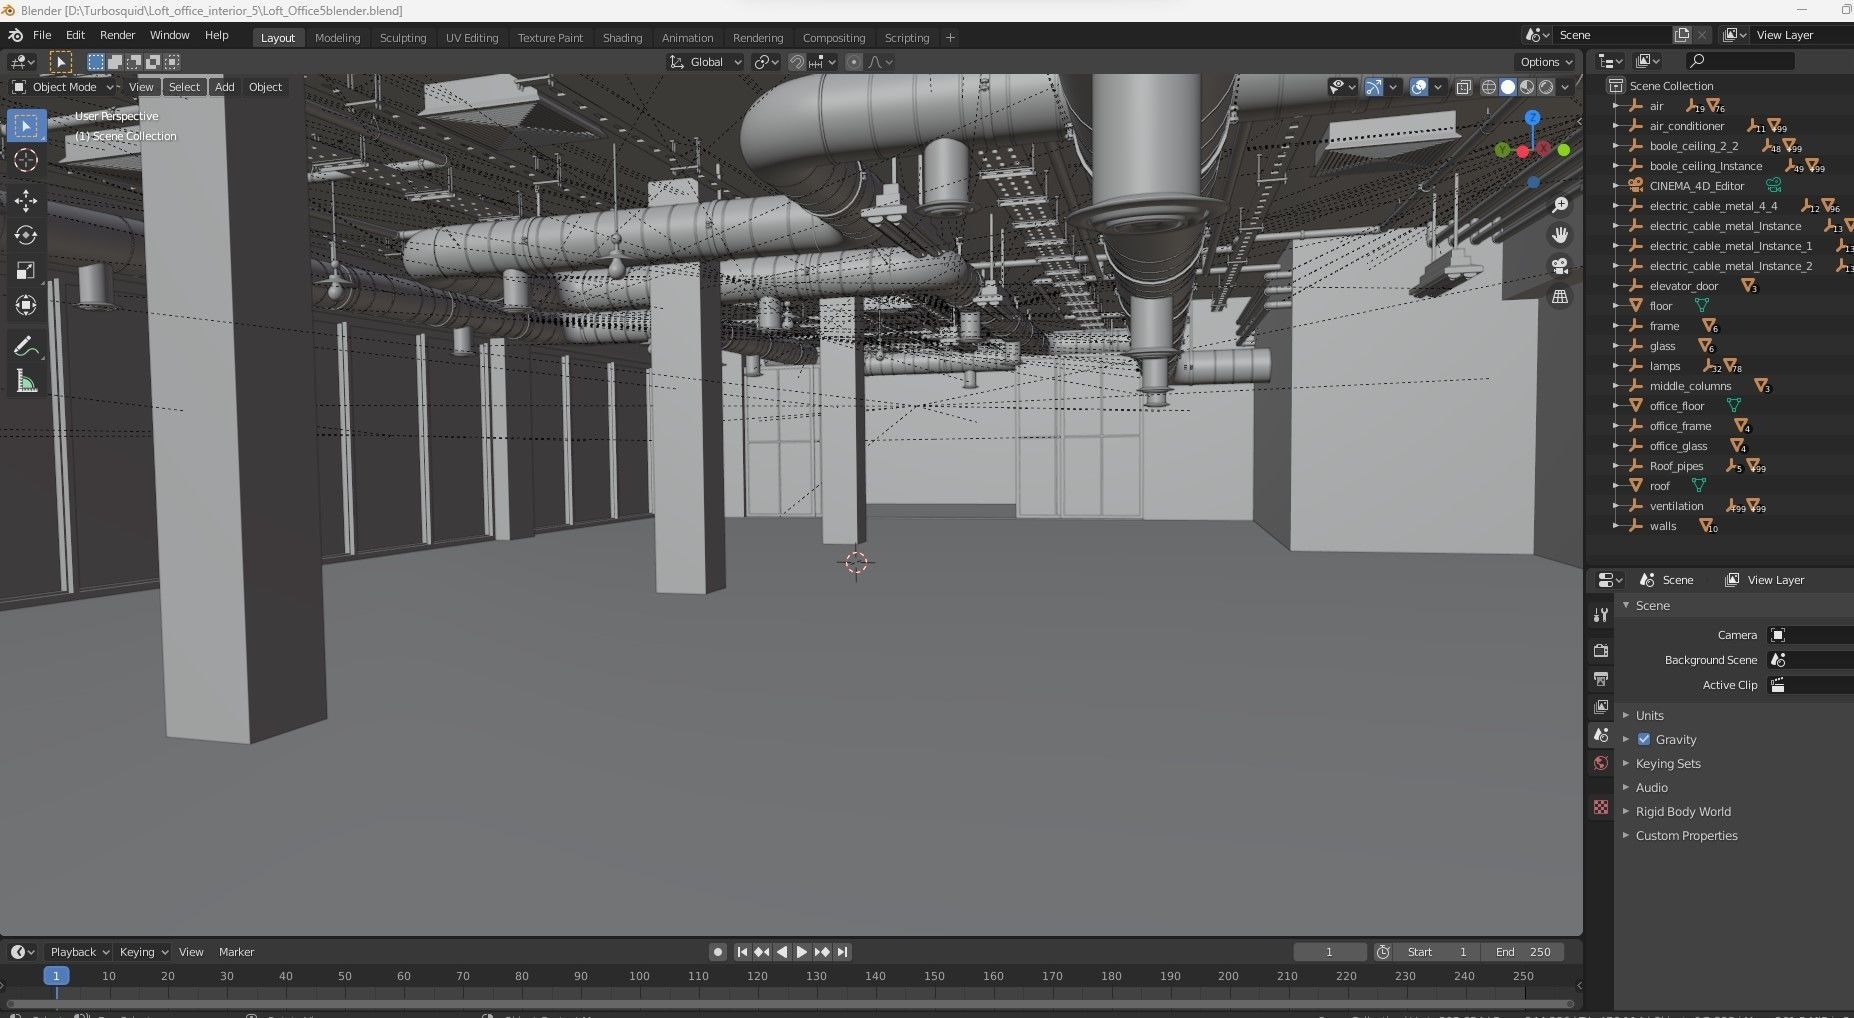Open the Render properties tab
This screenshot has height=1018, width=1854.
[1601, 651]
